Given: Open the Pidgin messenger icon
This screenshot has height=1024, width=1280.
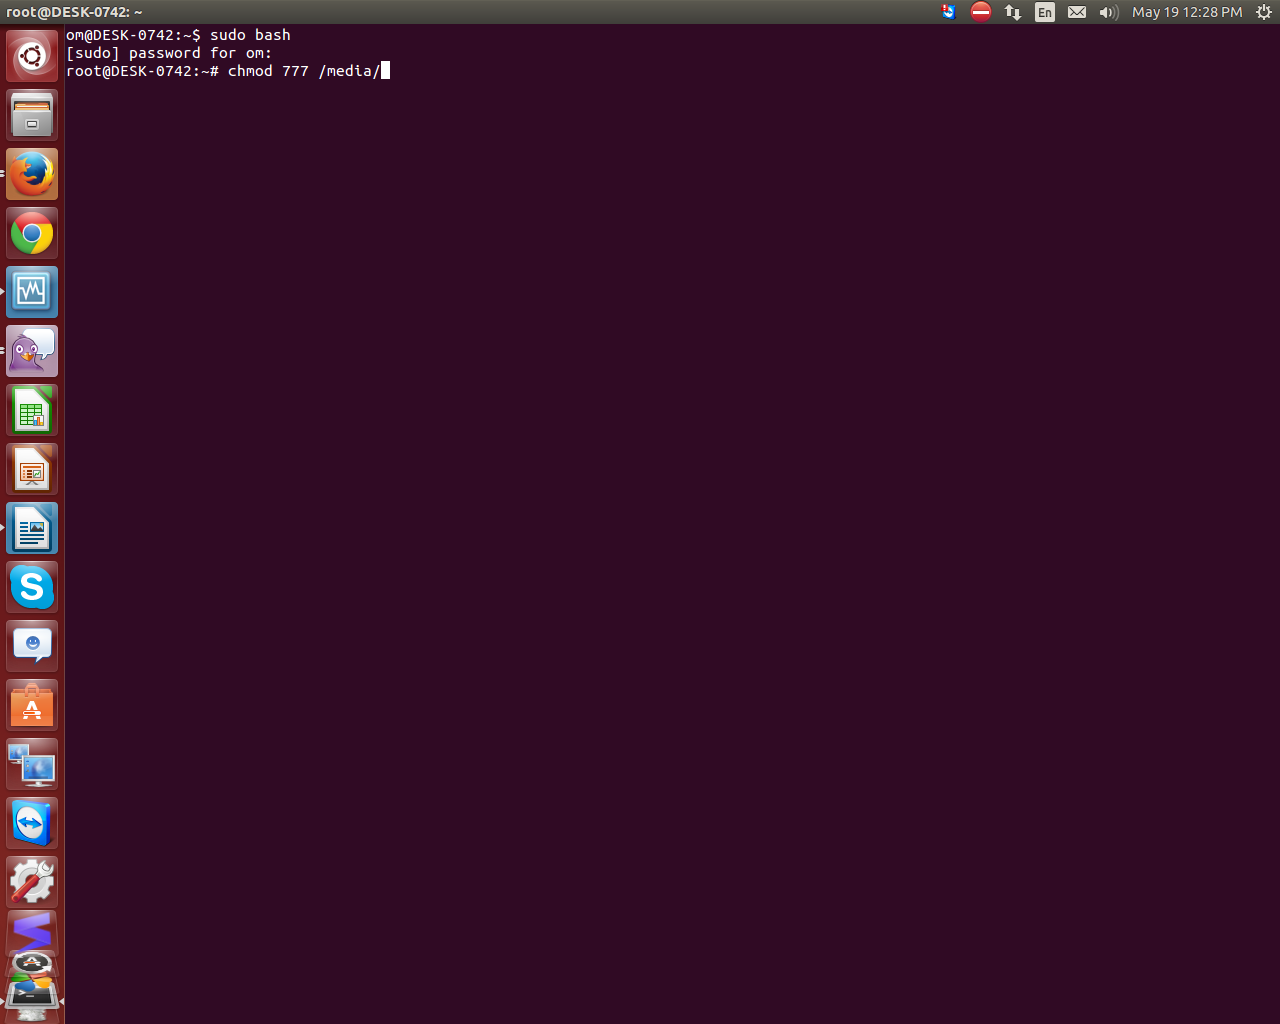Looking at the screenshot, I should (31, 351).
